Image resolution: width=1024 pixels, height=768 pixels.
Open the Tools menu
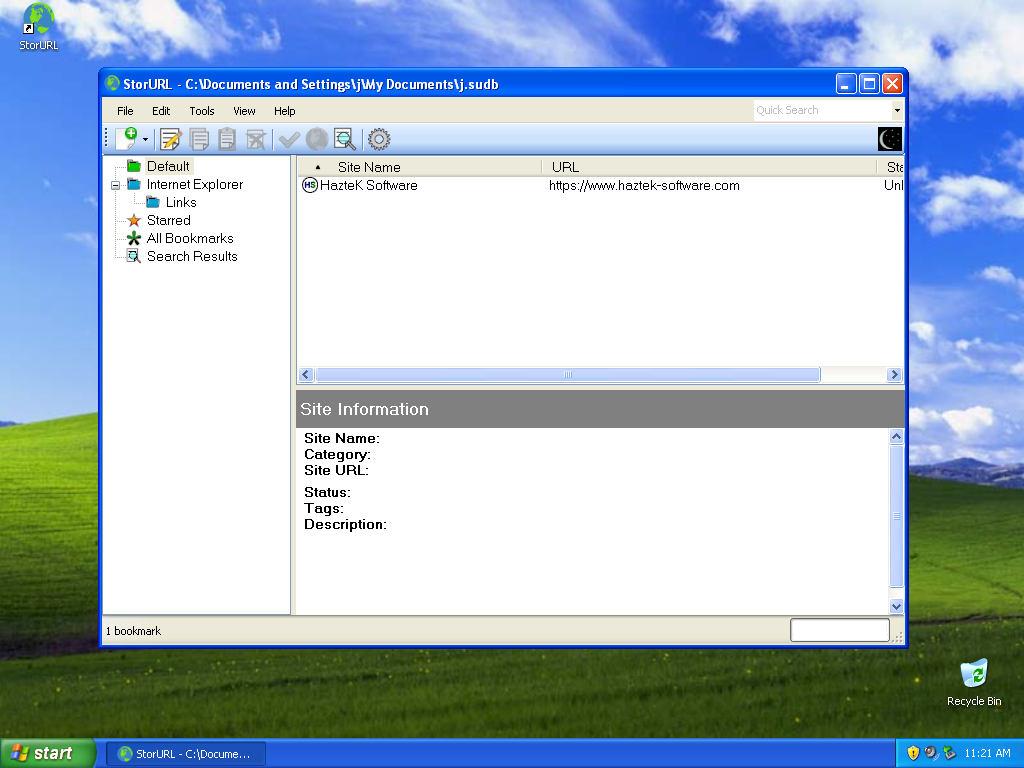pos(202,111)
